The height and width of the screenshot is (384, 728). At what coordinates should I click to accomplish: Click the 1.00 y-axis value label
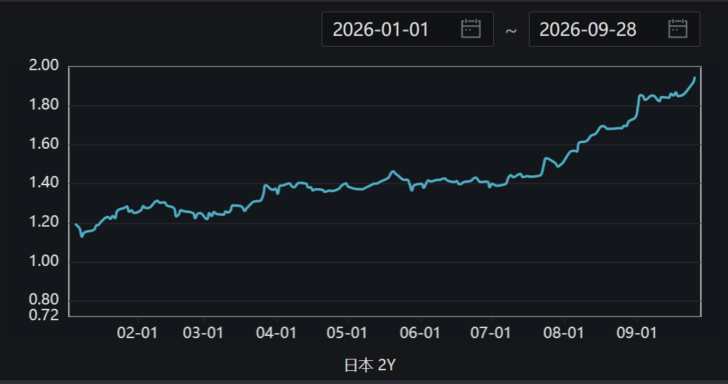44,261
